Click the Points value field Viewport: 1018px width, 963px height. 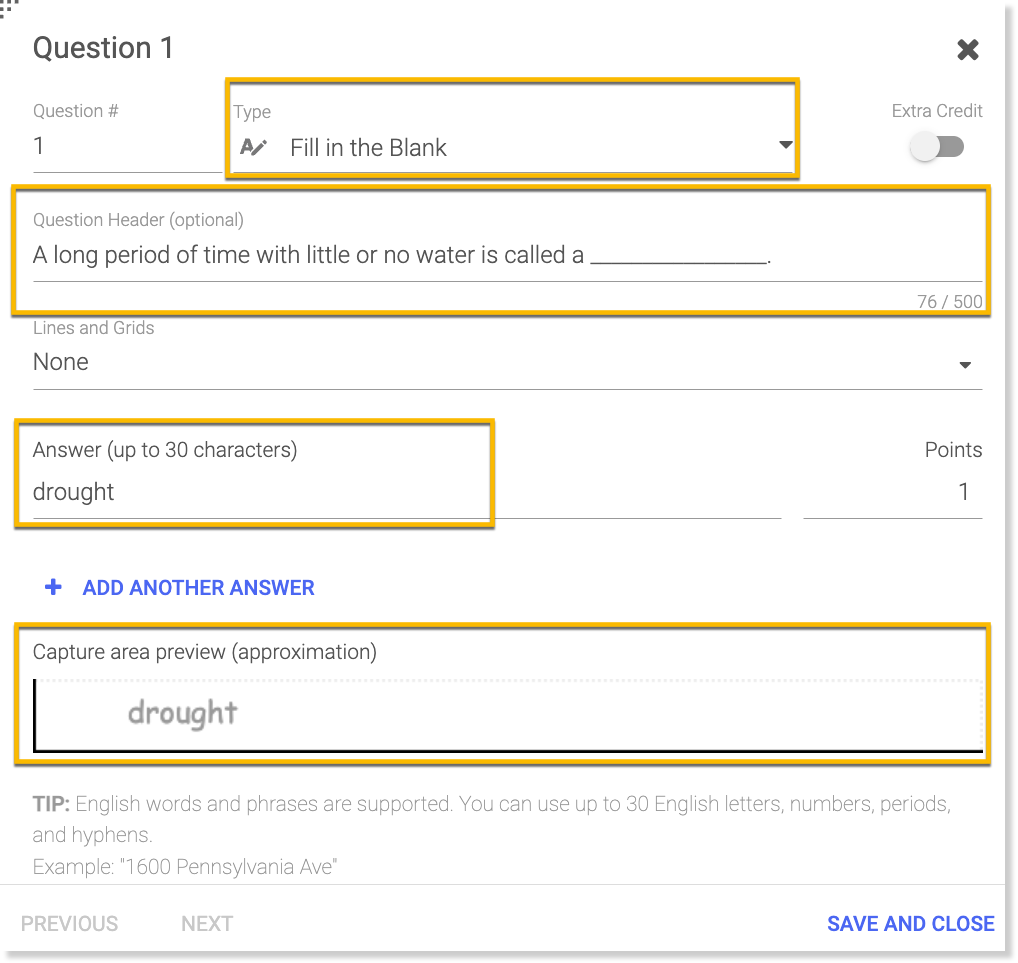tap(893, 492)
